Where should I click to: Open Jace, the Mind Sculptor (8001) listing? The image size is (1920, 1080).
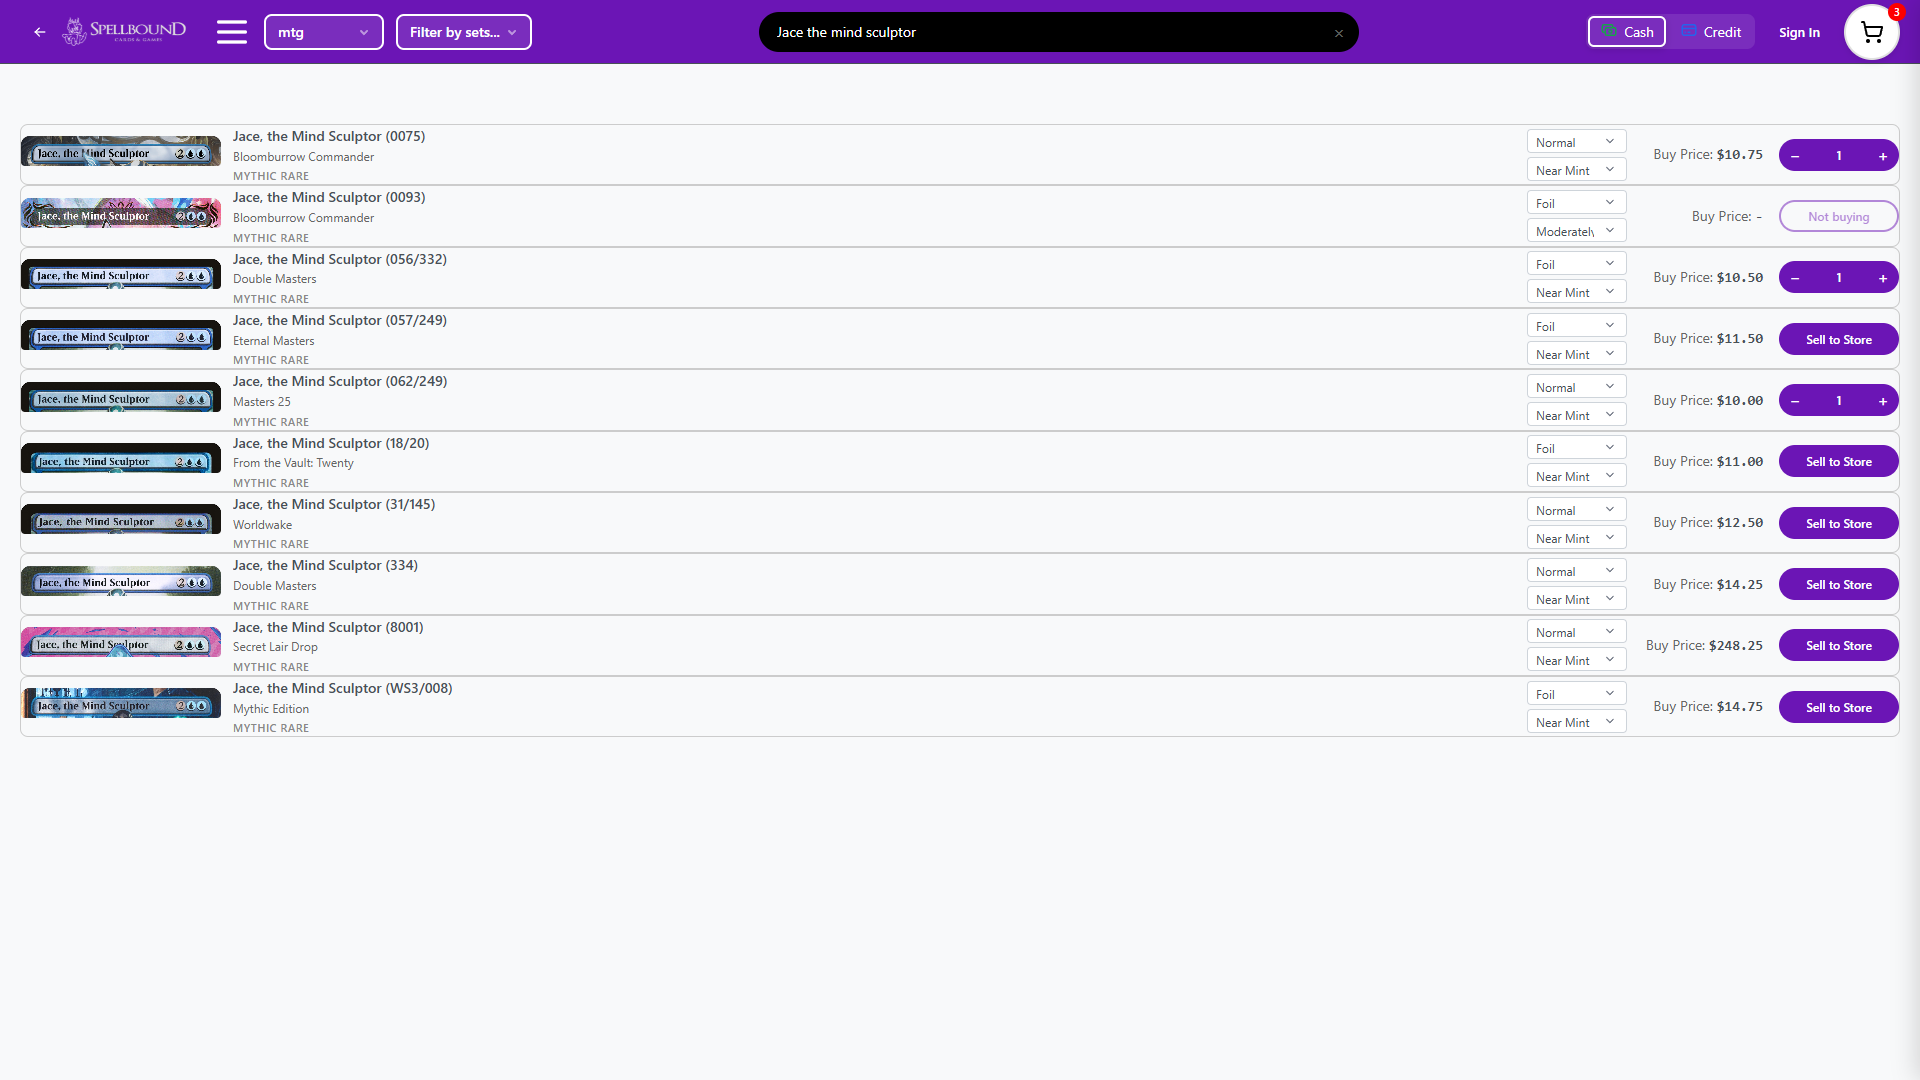click(328, 627)
